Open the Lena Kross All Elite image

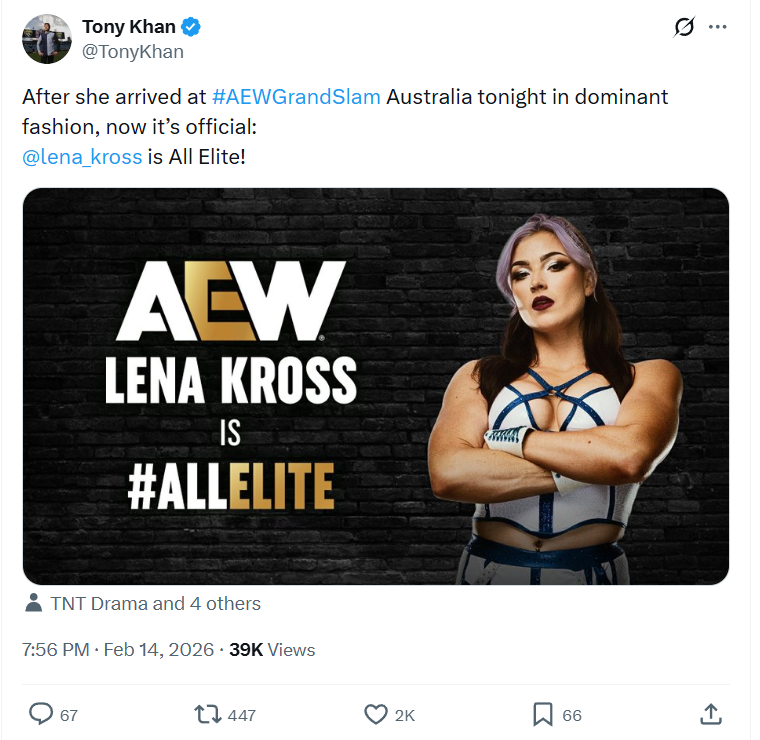coord(375,386)
